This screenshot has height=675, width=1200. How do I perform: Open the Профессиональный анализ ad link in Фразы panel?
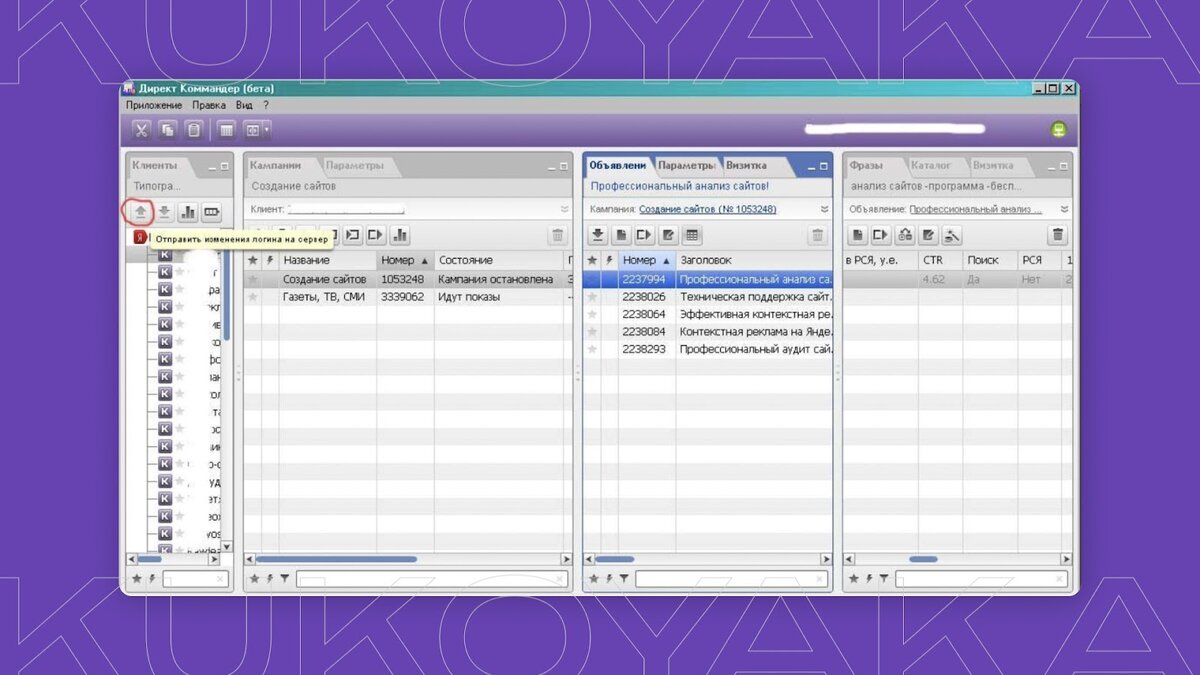[x=975, y=209]
